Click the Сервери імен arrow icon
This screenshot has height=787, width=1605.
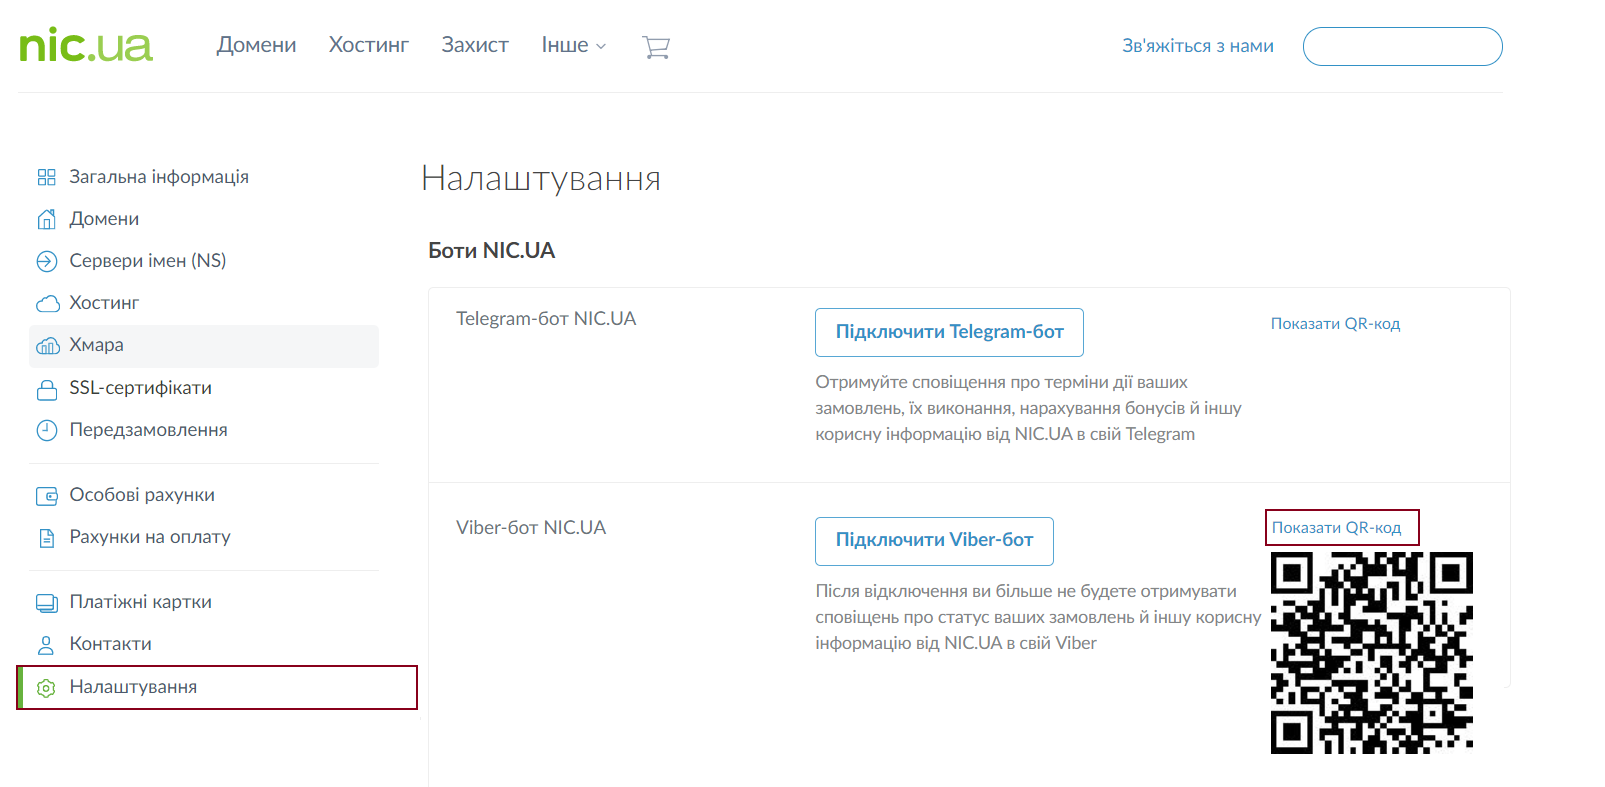point(46,261)
